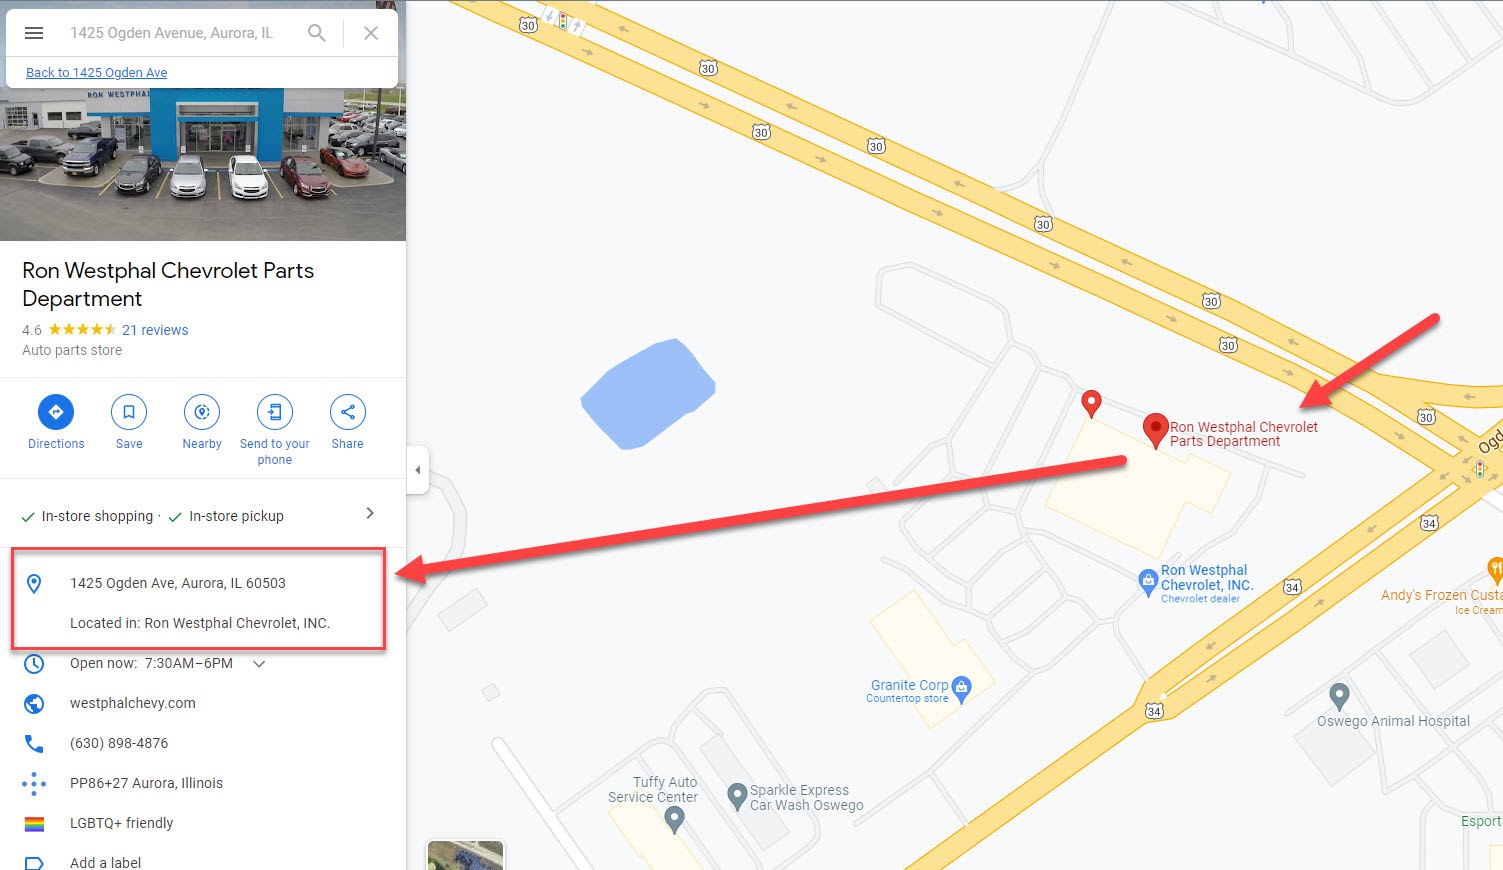
Task: Share this location via Share icon
Action: 348,412
